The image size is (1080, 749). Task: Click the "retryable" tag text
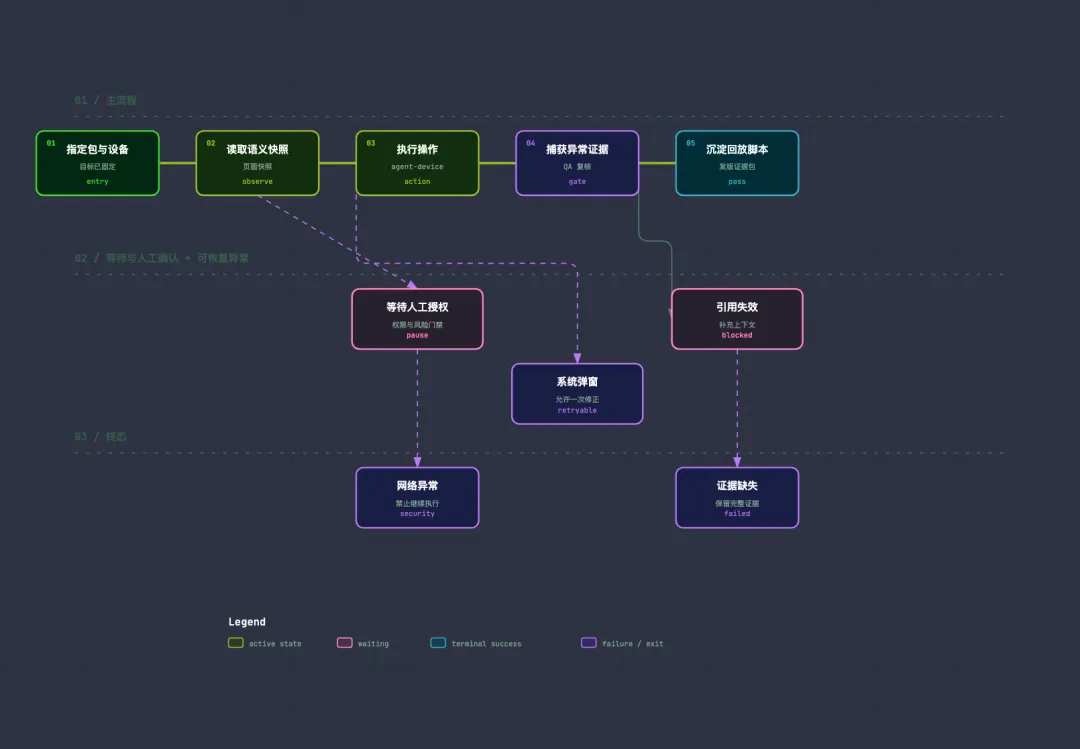[x=577, y=411]
